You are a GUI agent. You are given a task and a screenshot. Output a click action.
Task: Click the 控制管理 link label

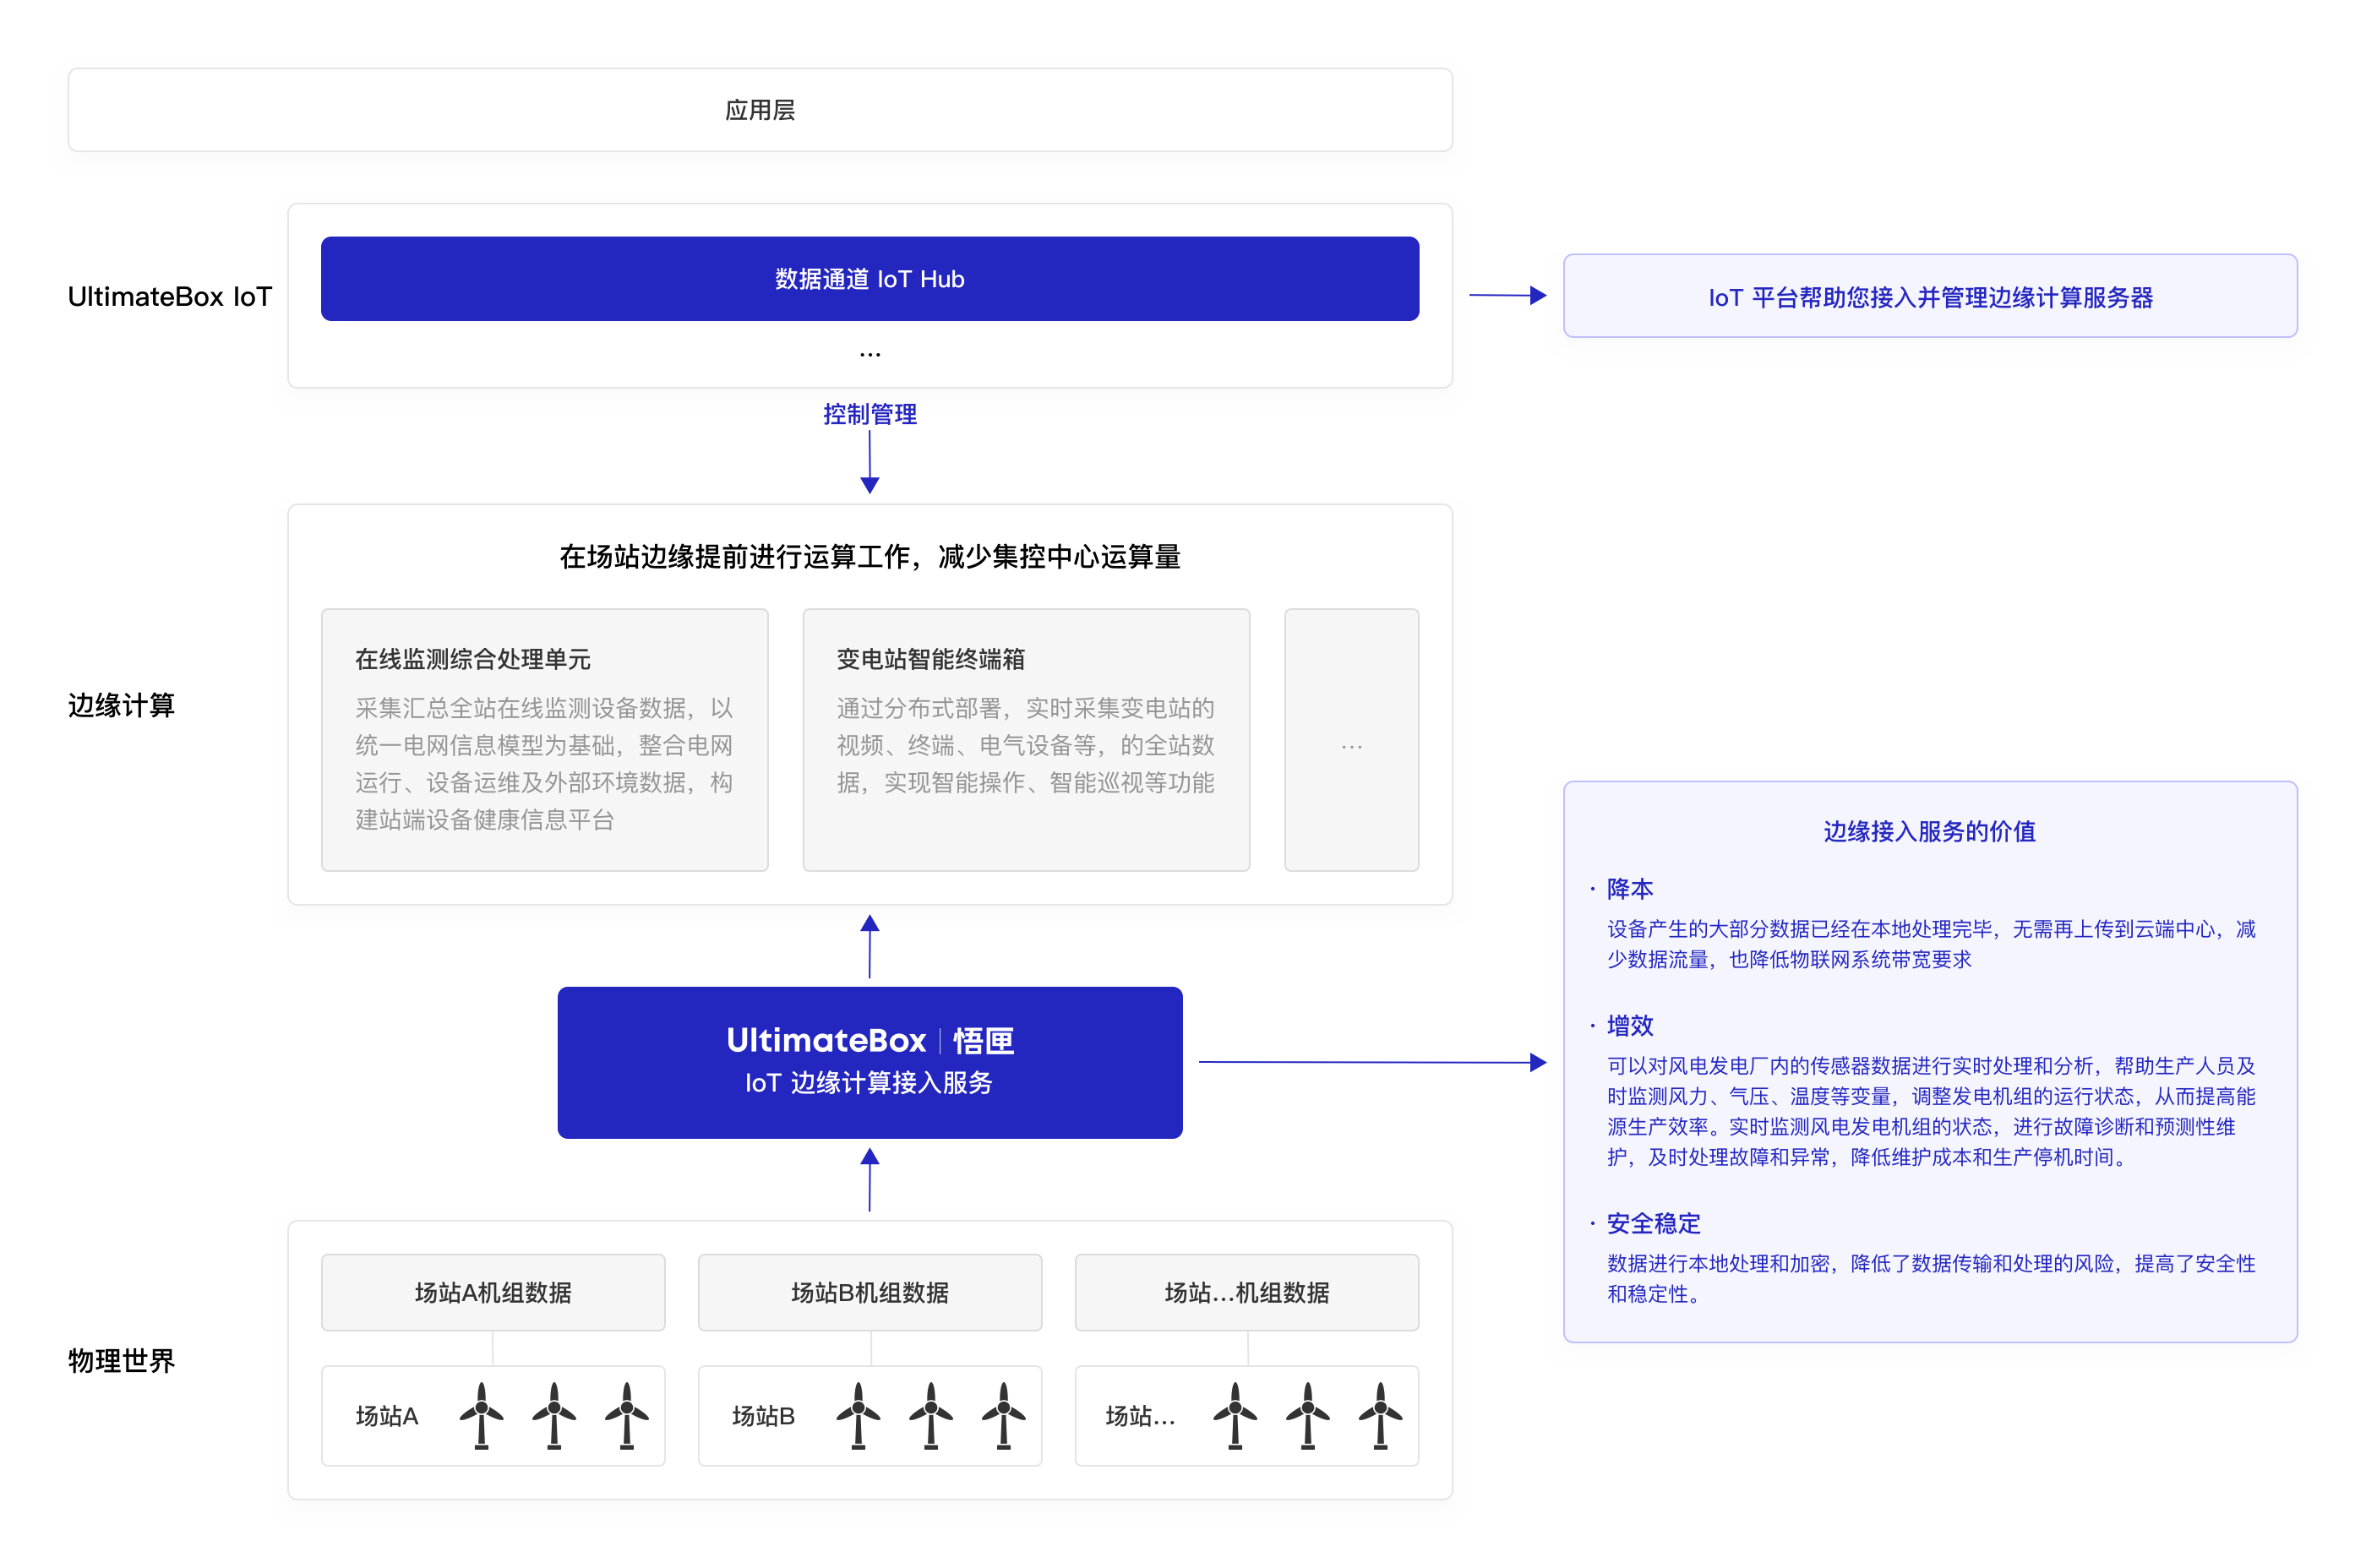pos(869,414)
